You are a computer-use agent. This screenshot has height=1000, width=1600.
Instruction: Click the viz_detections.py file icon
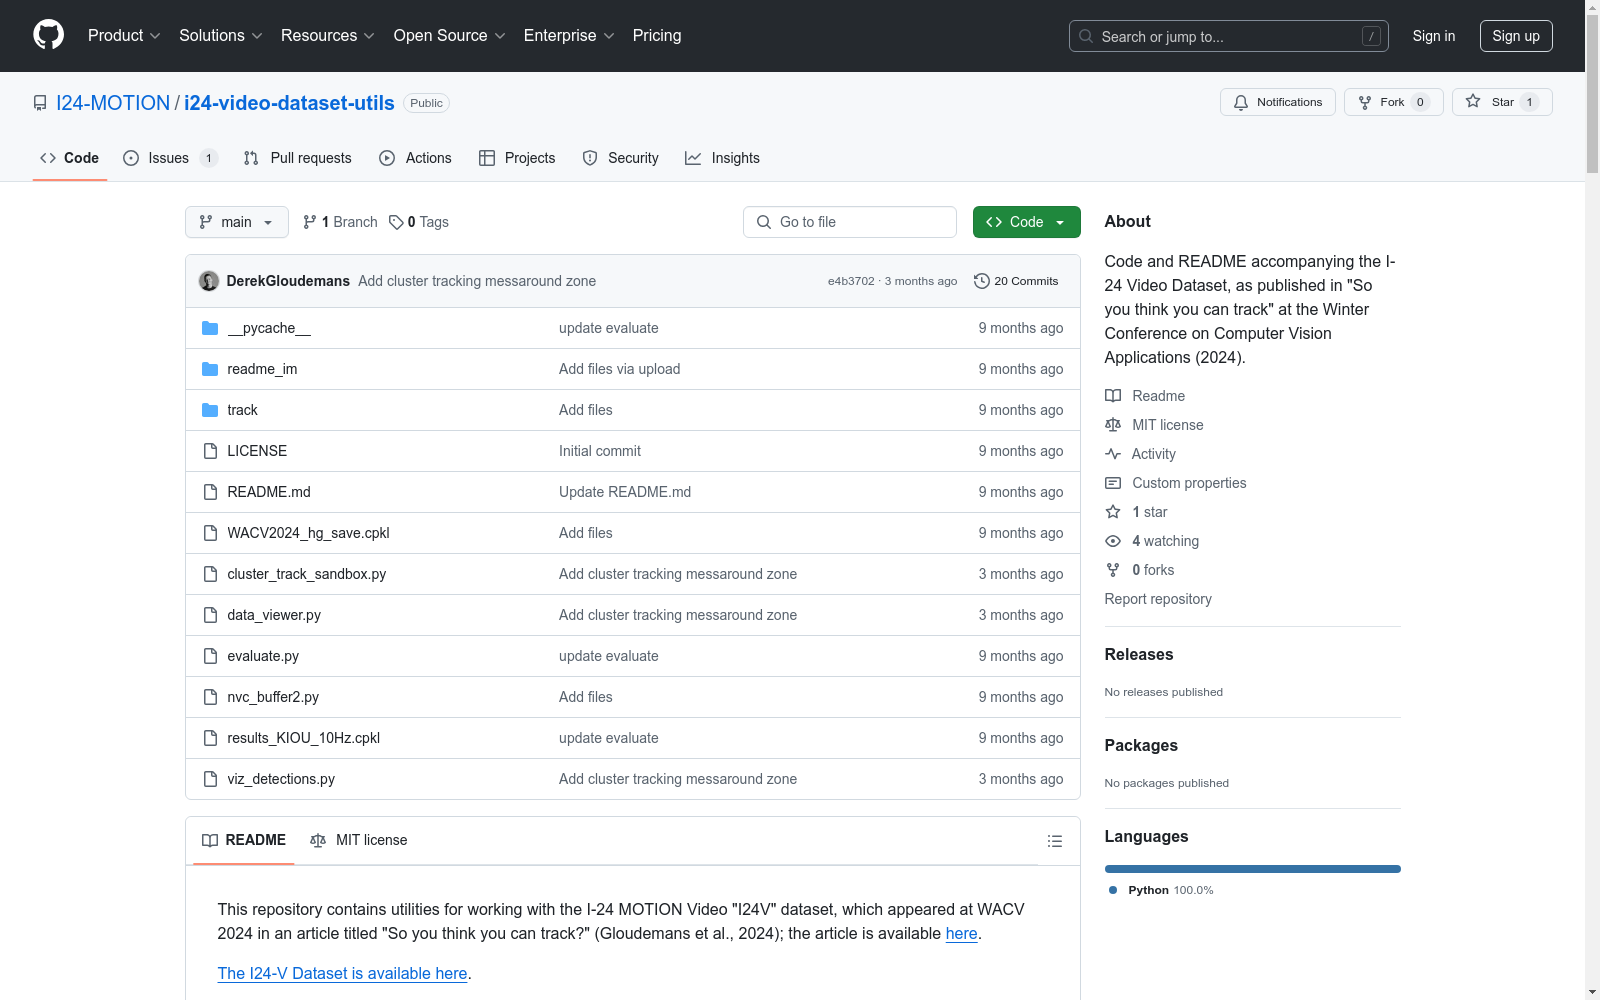point(210,779)
